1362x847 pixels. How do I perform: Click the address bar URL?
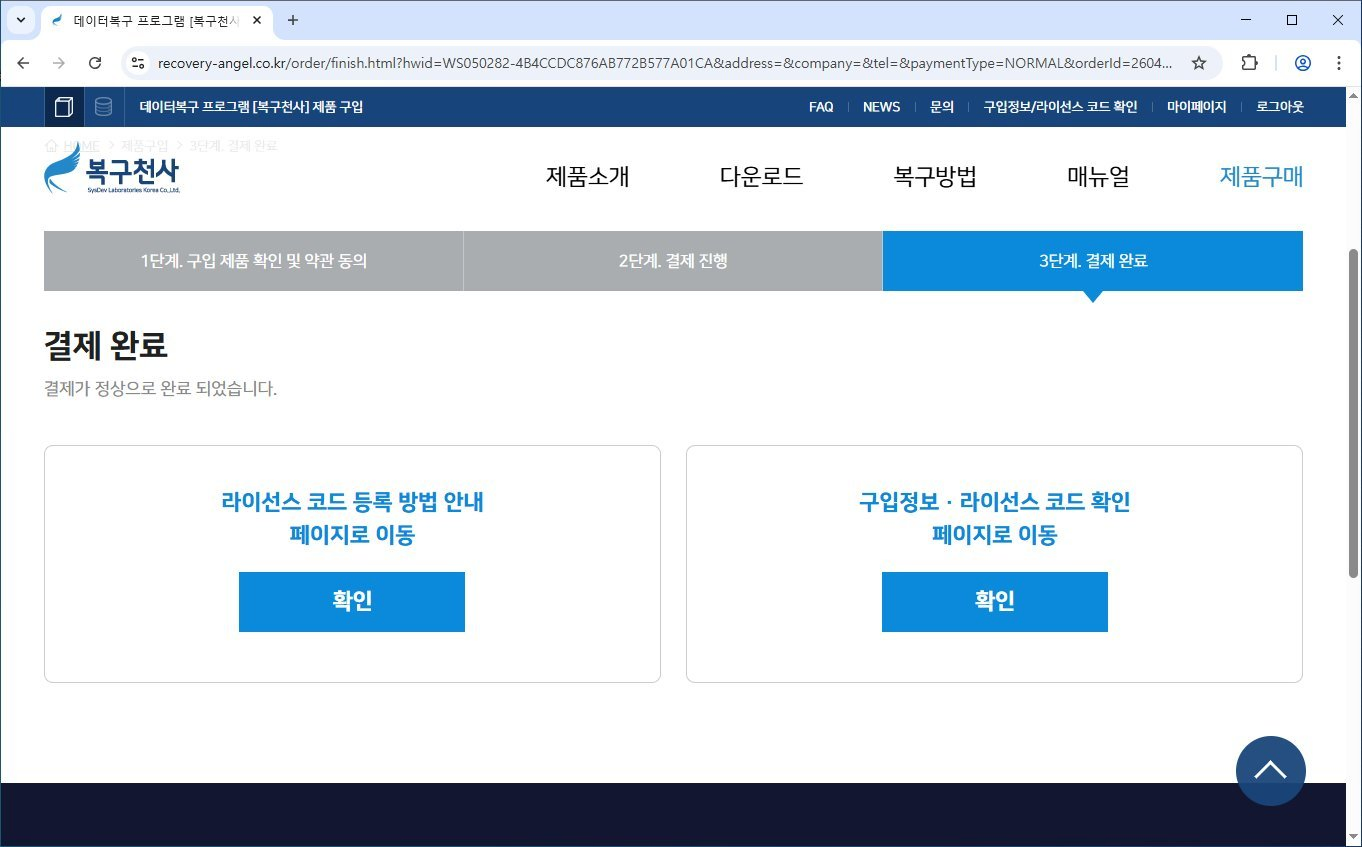point(665,63)
